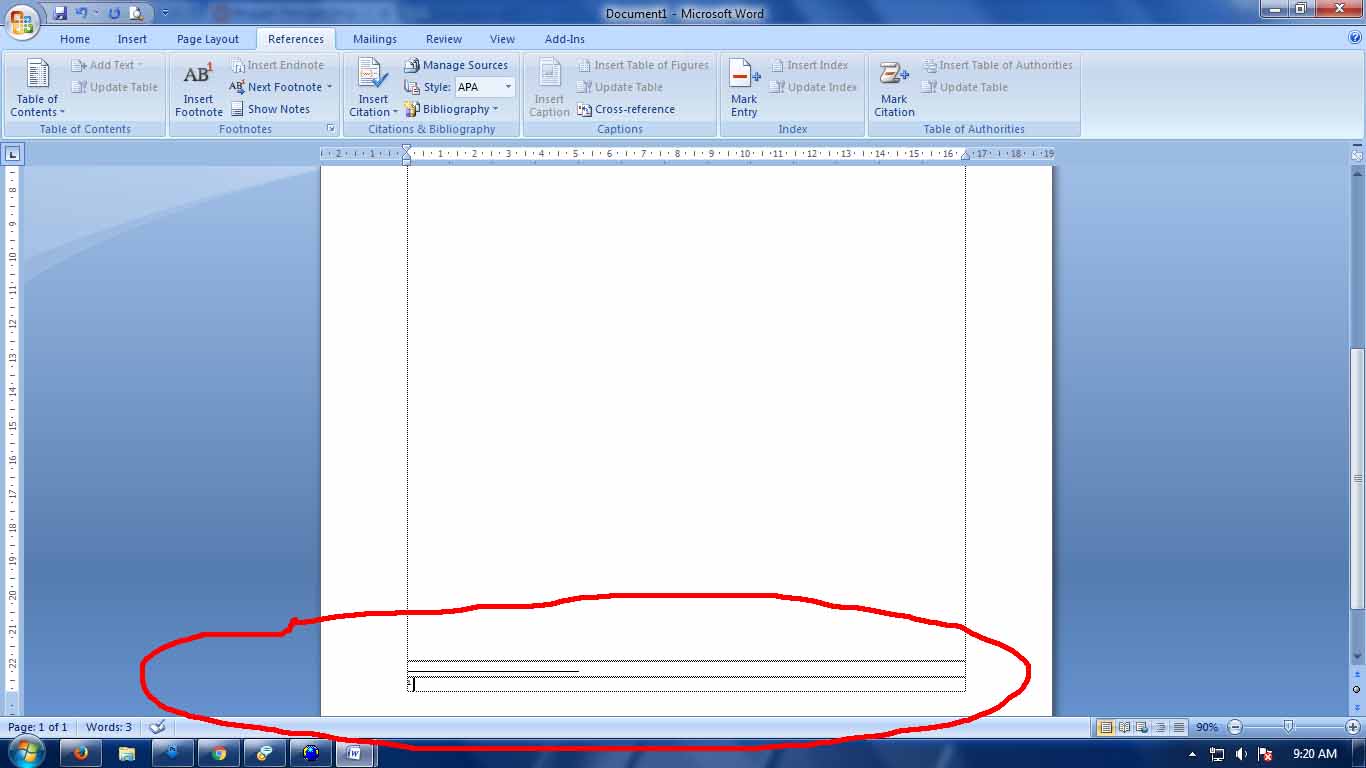Switch to Full Screen Reading view
Screen dimensions: 1366x768
[1124, 727]
